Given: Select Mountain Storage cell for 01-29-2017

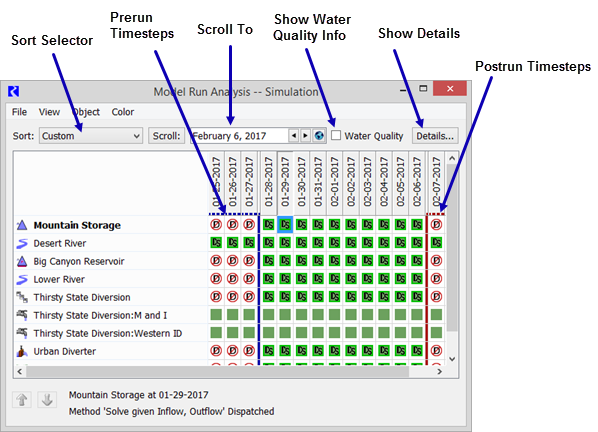Looking at the screenshot, I should (x=285, y=225).
